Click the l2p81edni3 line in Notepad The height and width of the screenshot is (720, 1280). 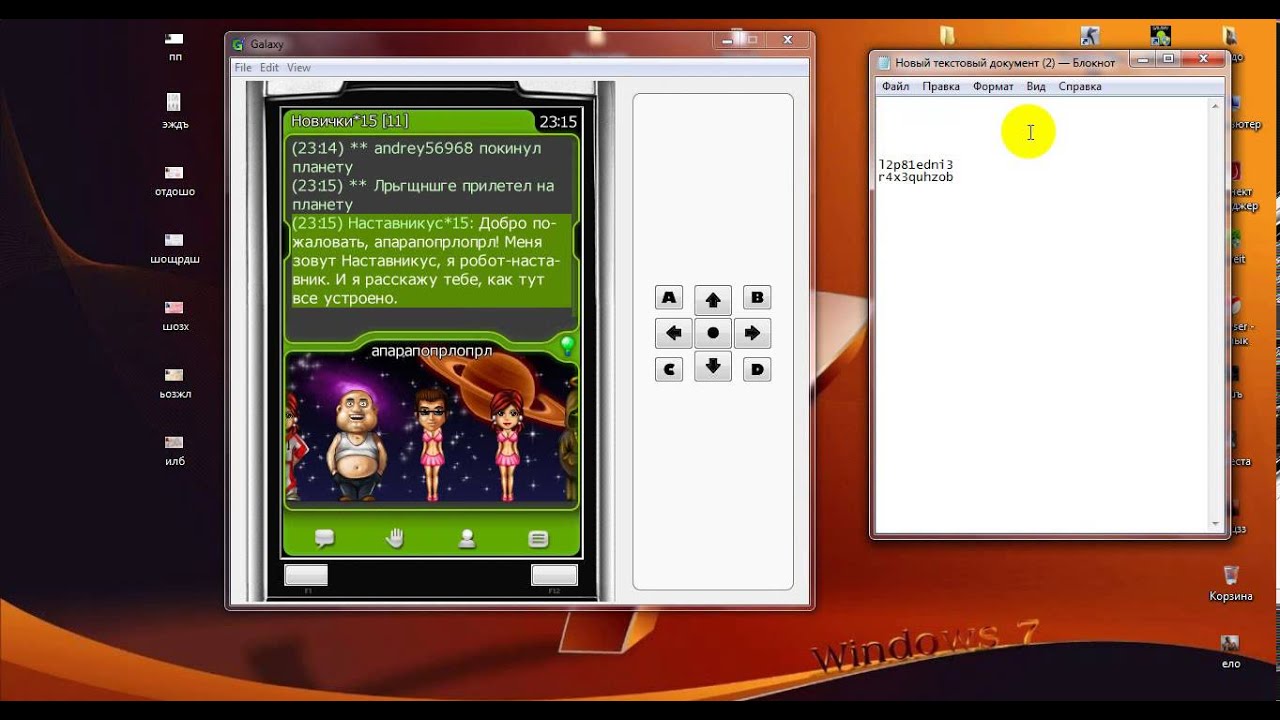(916, 164)
